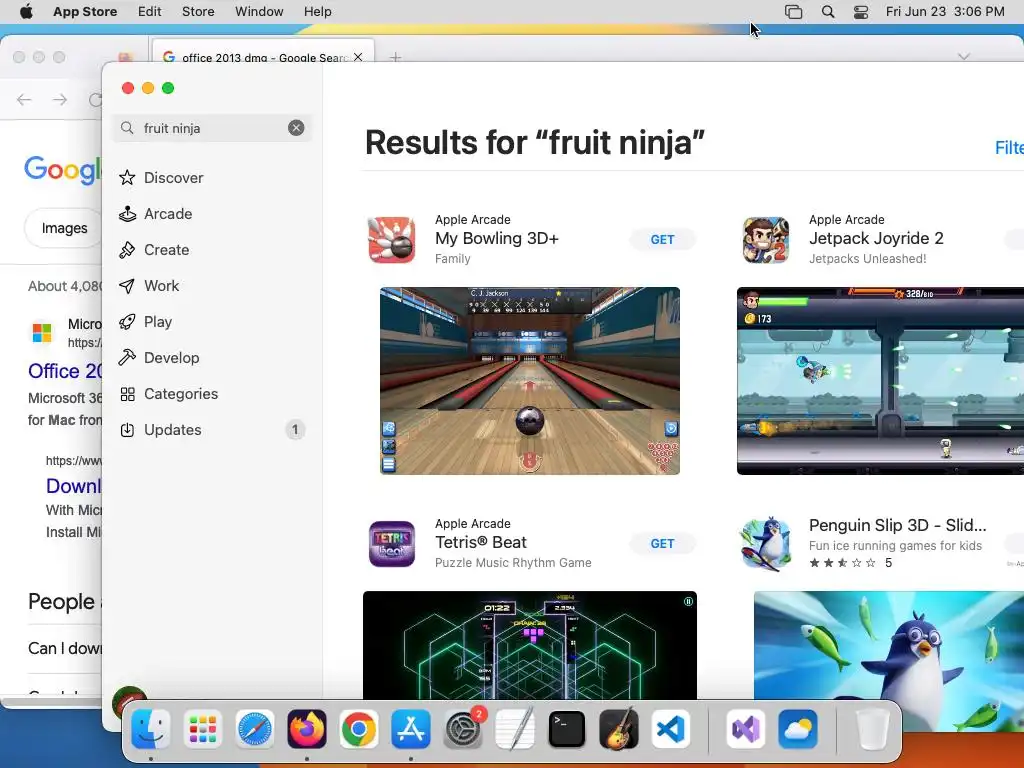Screen dimensions: 1024x768
Task: Open Weather app from the Dock
Action: click(797, 729)
